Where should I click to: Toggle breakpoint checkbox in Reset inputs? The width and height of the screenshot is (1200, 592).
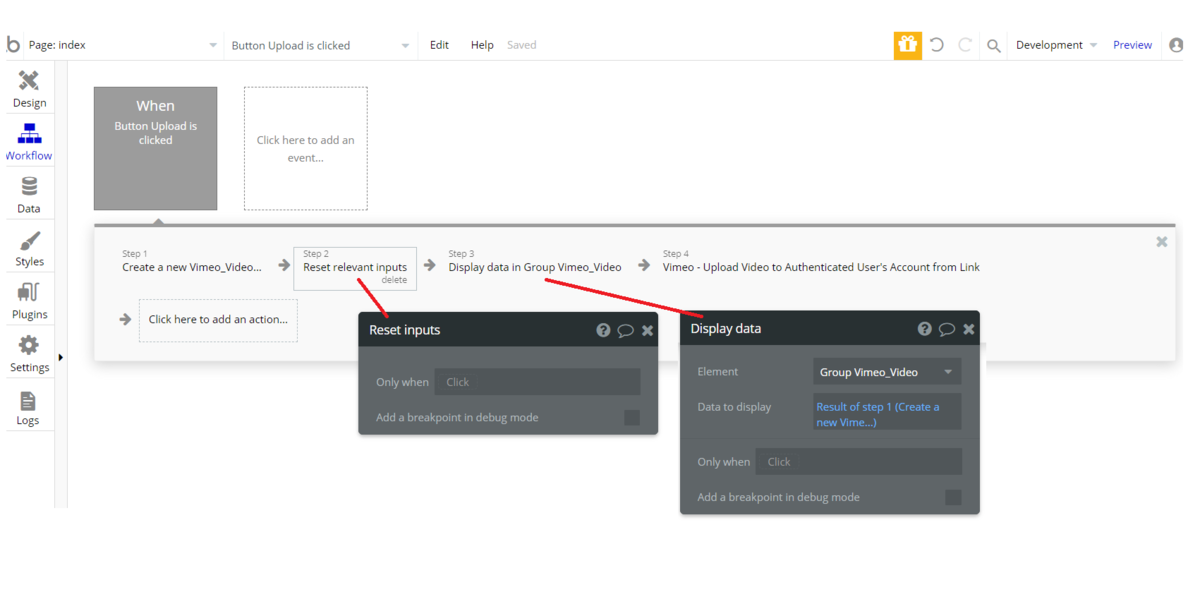point(632,417)
